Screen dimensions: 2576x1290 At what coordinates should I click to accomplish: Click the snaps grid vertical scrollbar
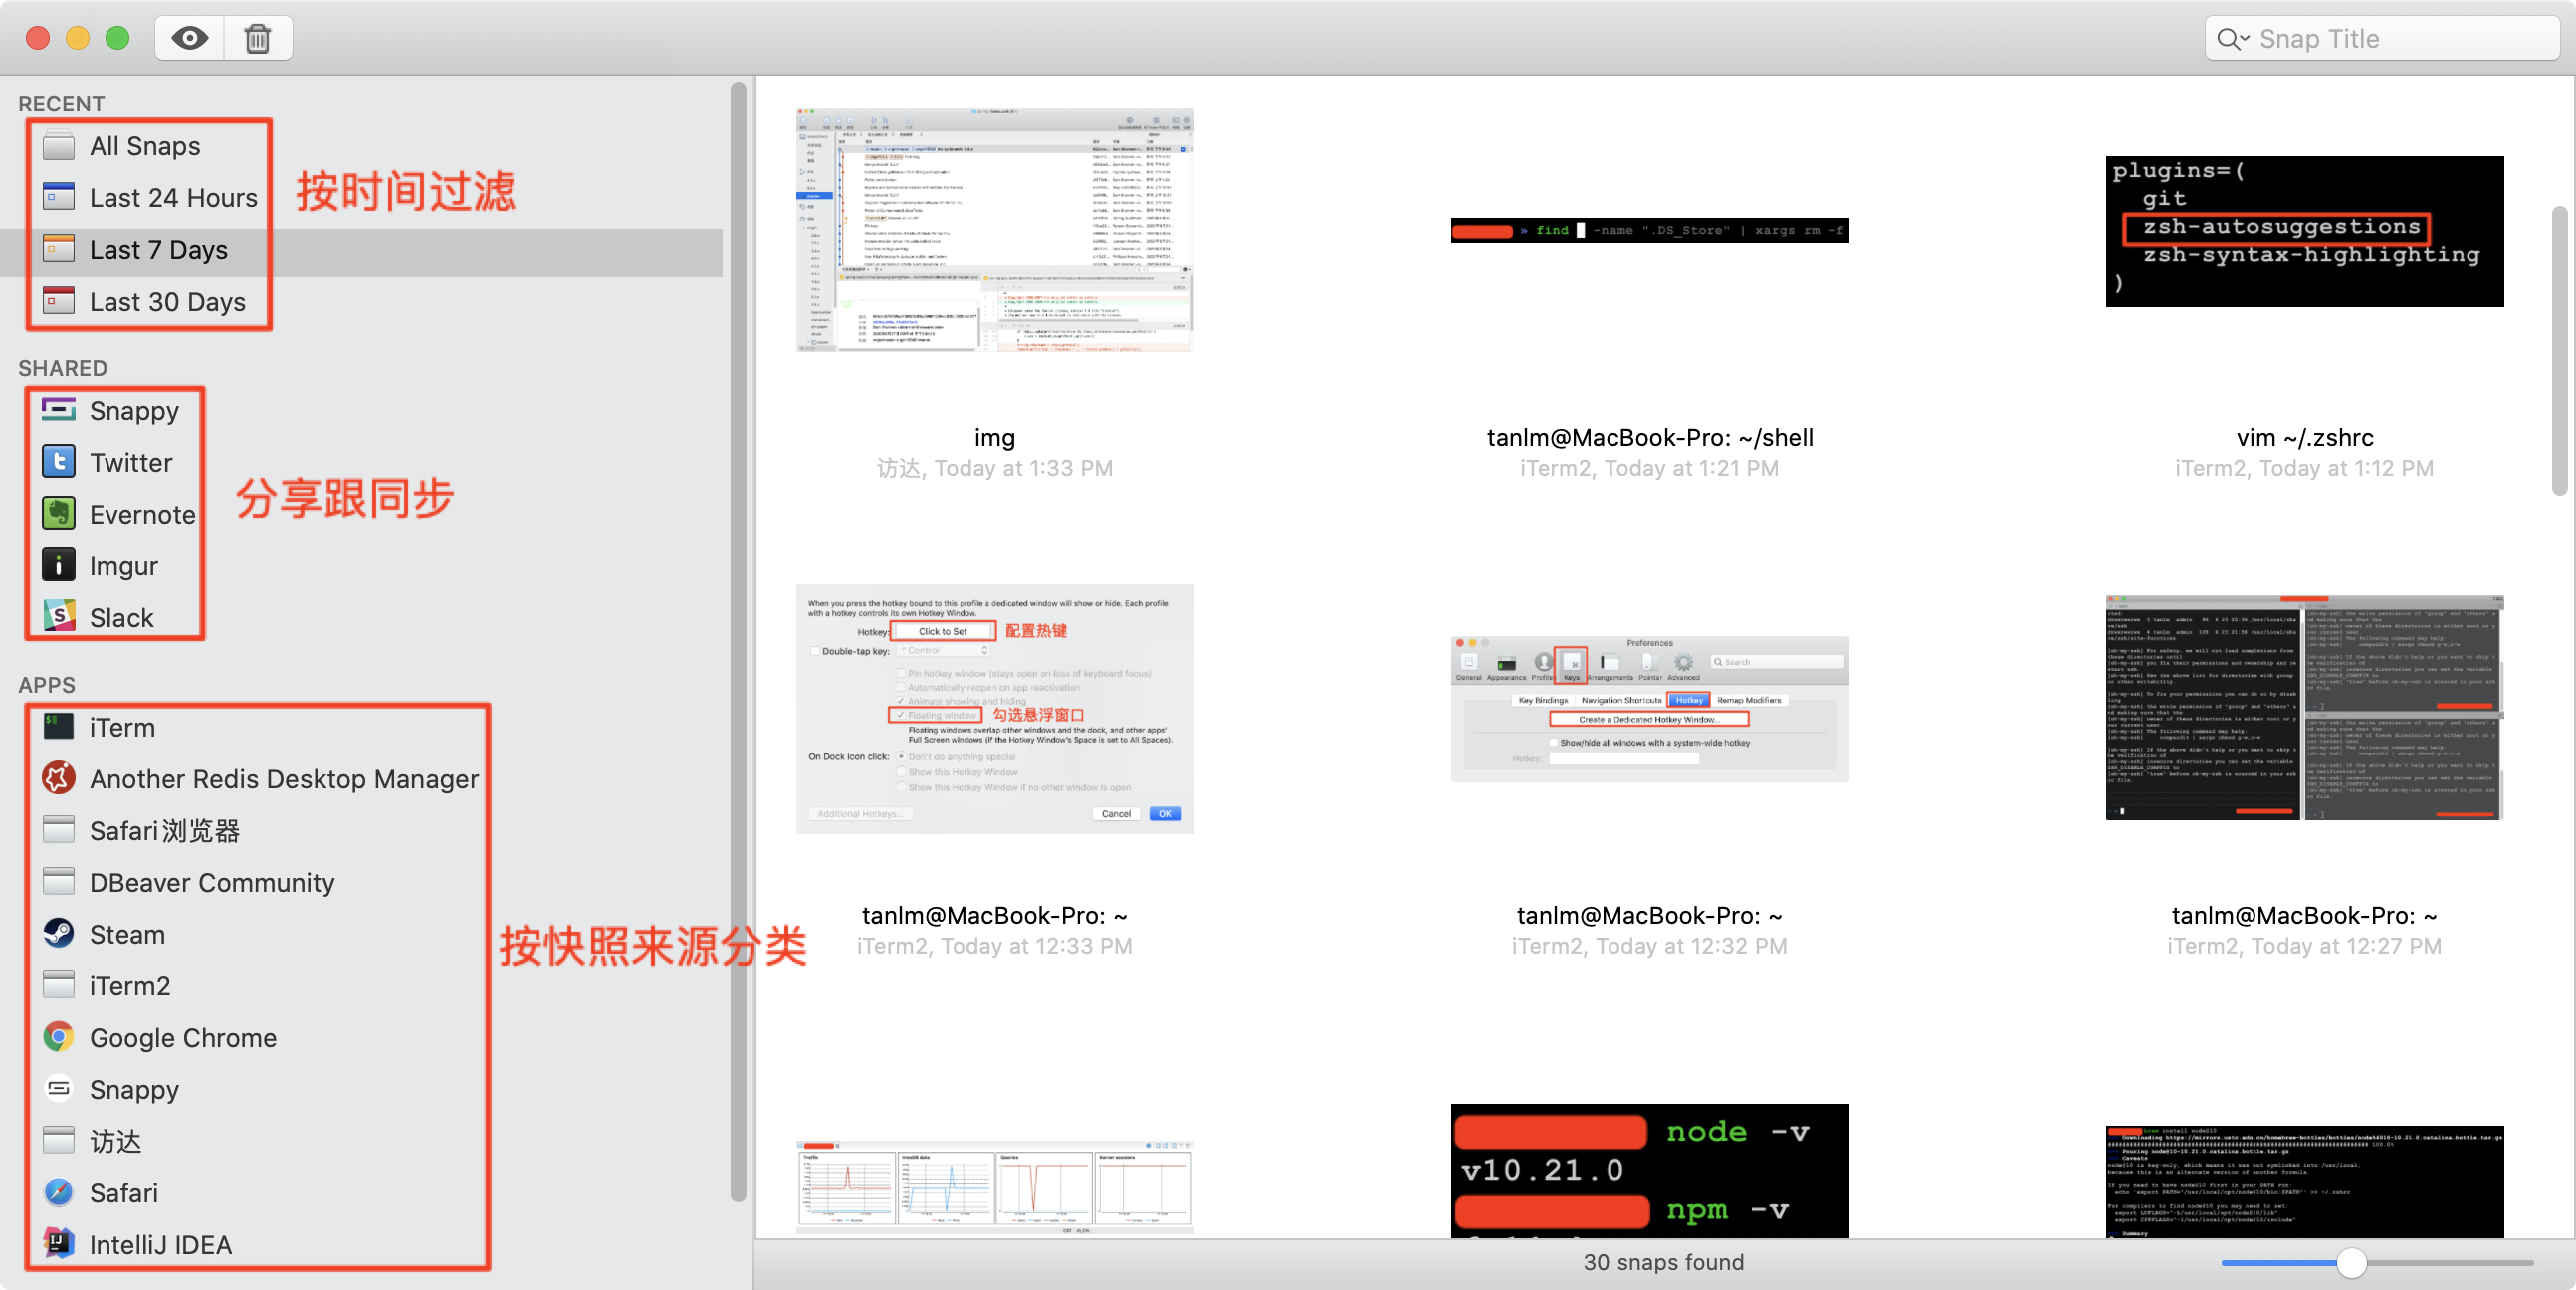click(x=2559, y=350)
